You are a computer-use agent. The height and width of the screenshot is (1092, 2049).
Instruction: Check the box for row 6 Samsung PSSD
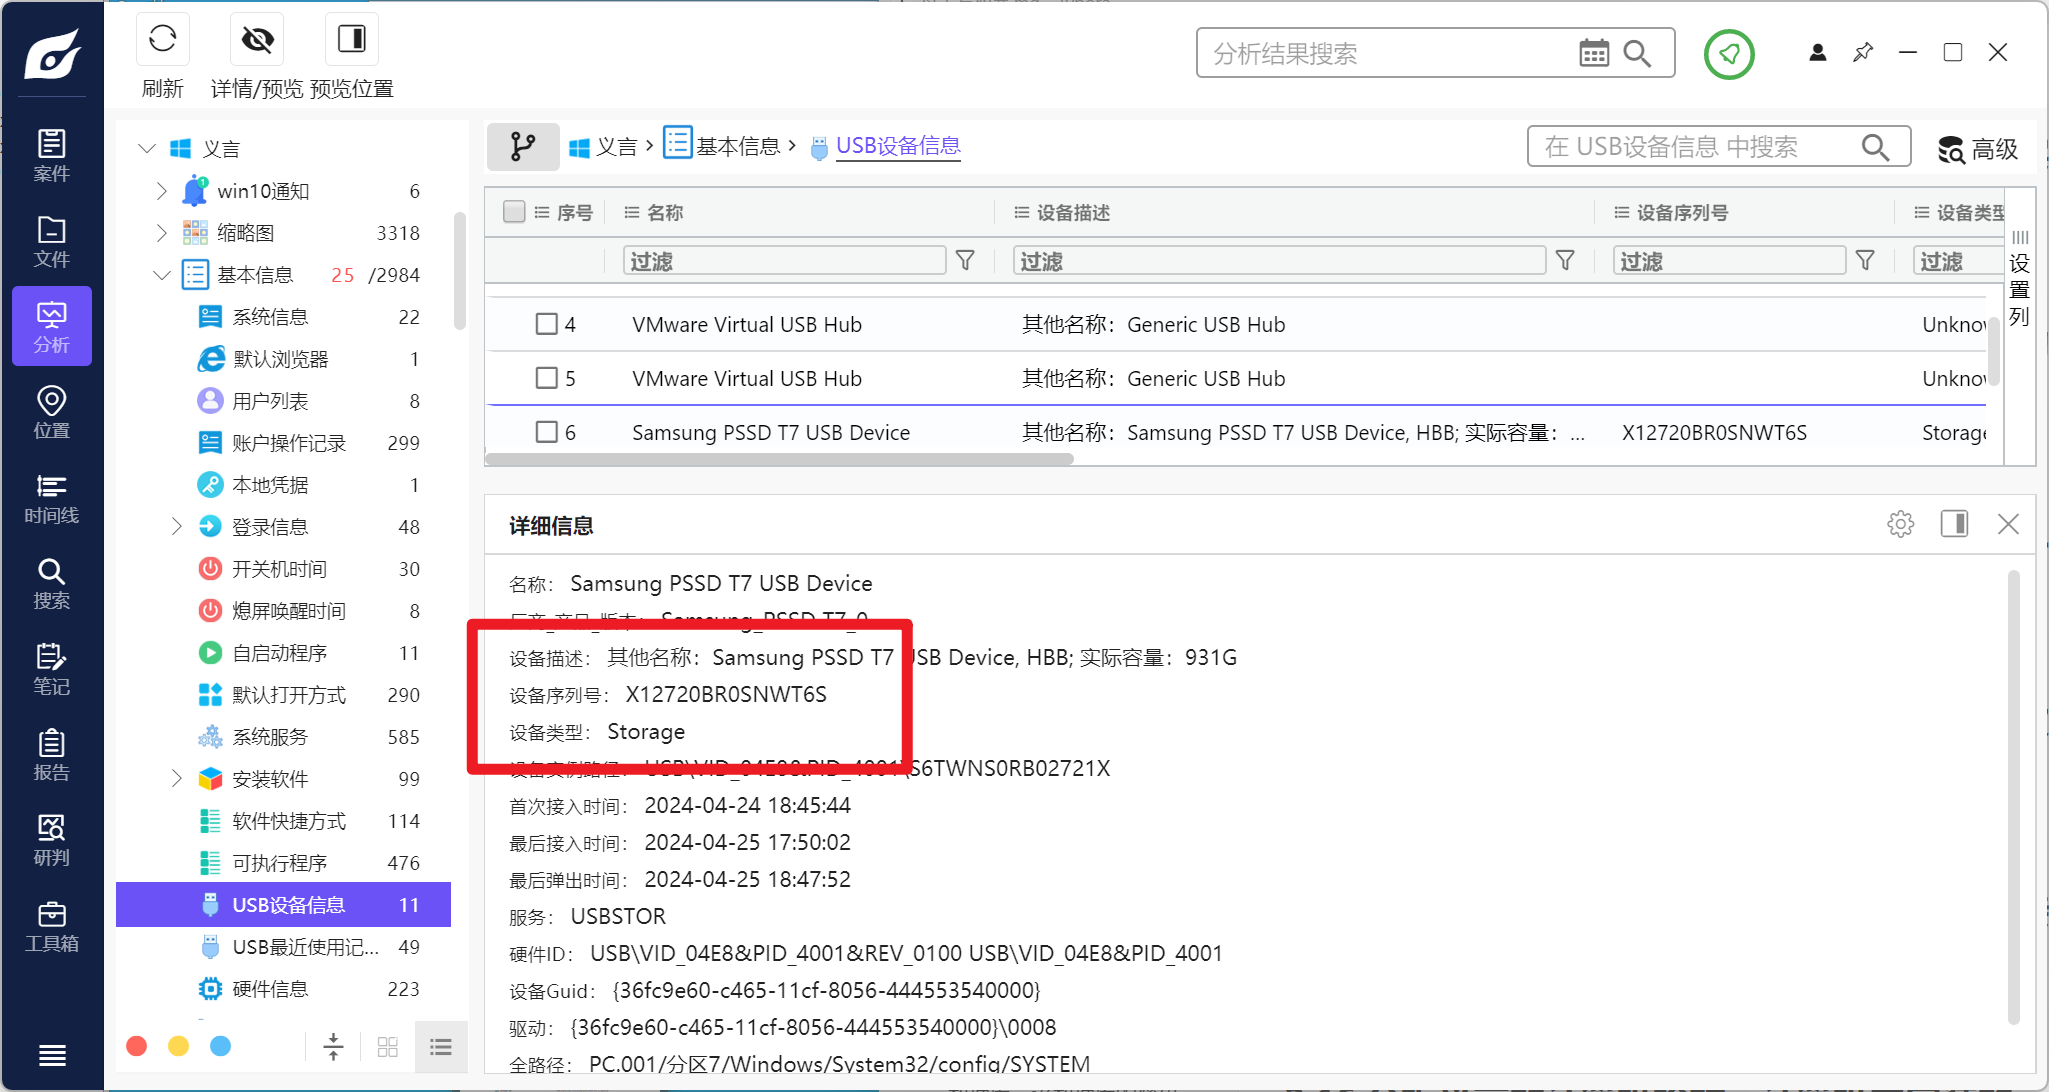pyautogui.click(x=546, y=432)
